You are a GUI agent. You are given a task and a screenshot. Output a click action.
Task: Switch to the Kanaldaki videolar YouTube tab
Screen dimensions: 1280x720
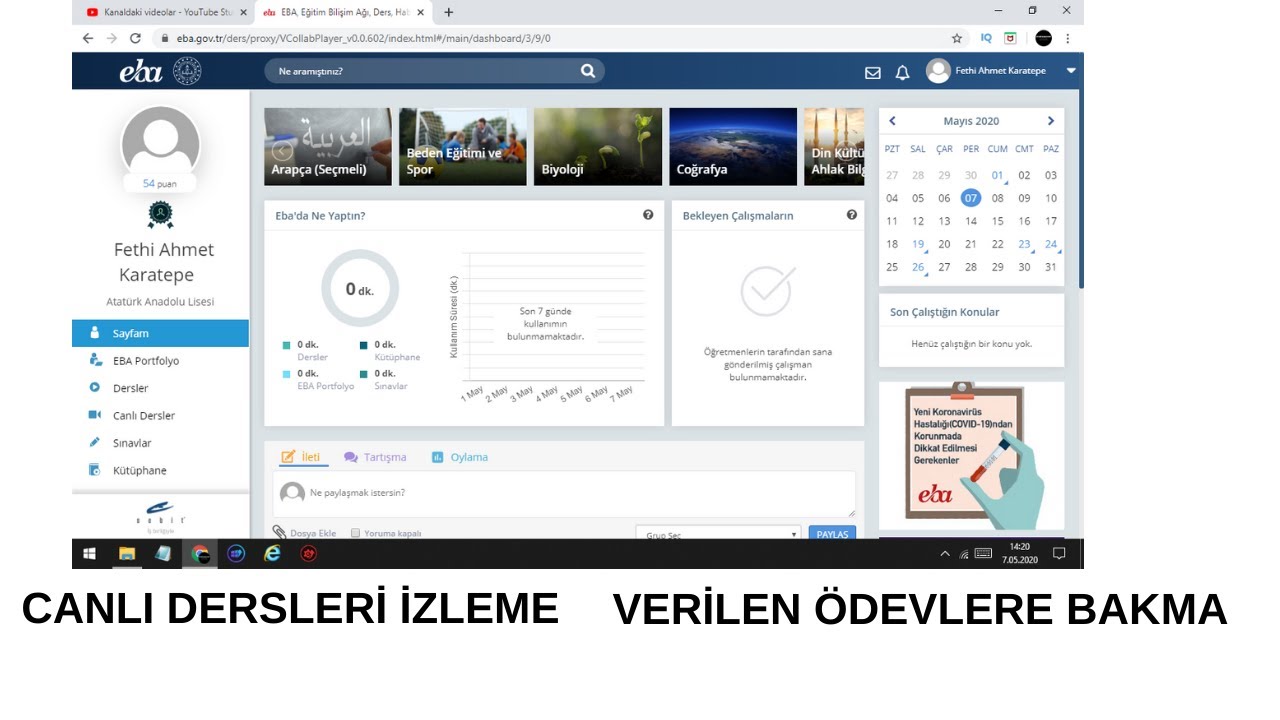click(160, 12)
